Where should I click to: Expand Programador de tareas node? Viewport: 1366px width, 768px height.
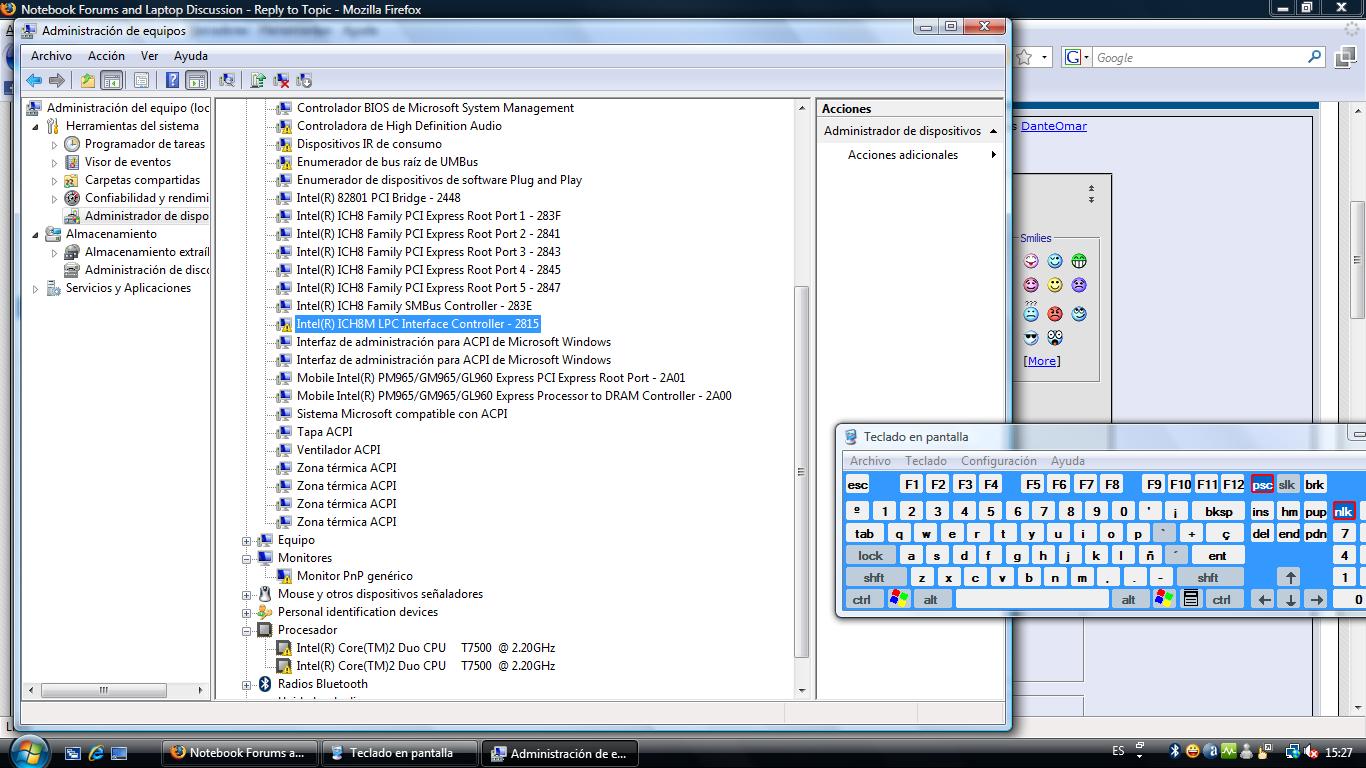(x=55, y=144)
